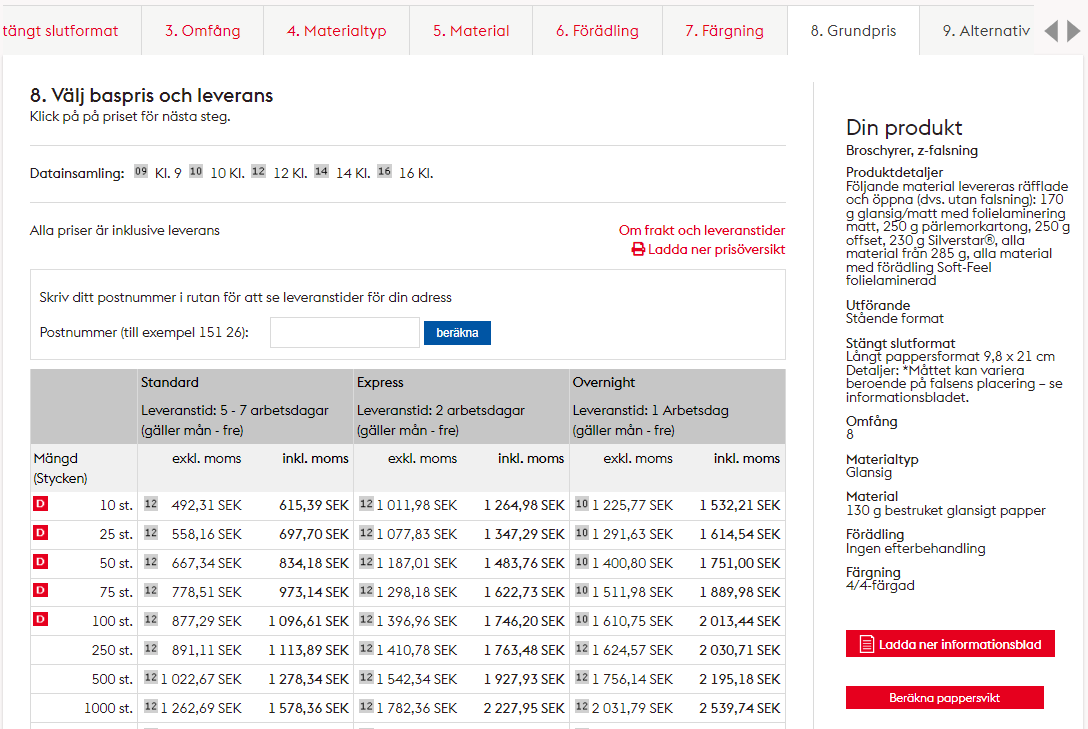Click the 16 data collection badge
Screen dimensions: 1088x729
click(x=384, y=172)
